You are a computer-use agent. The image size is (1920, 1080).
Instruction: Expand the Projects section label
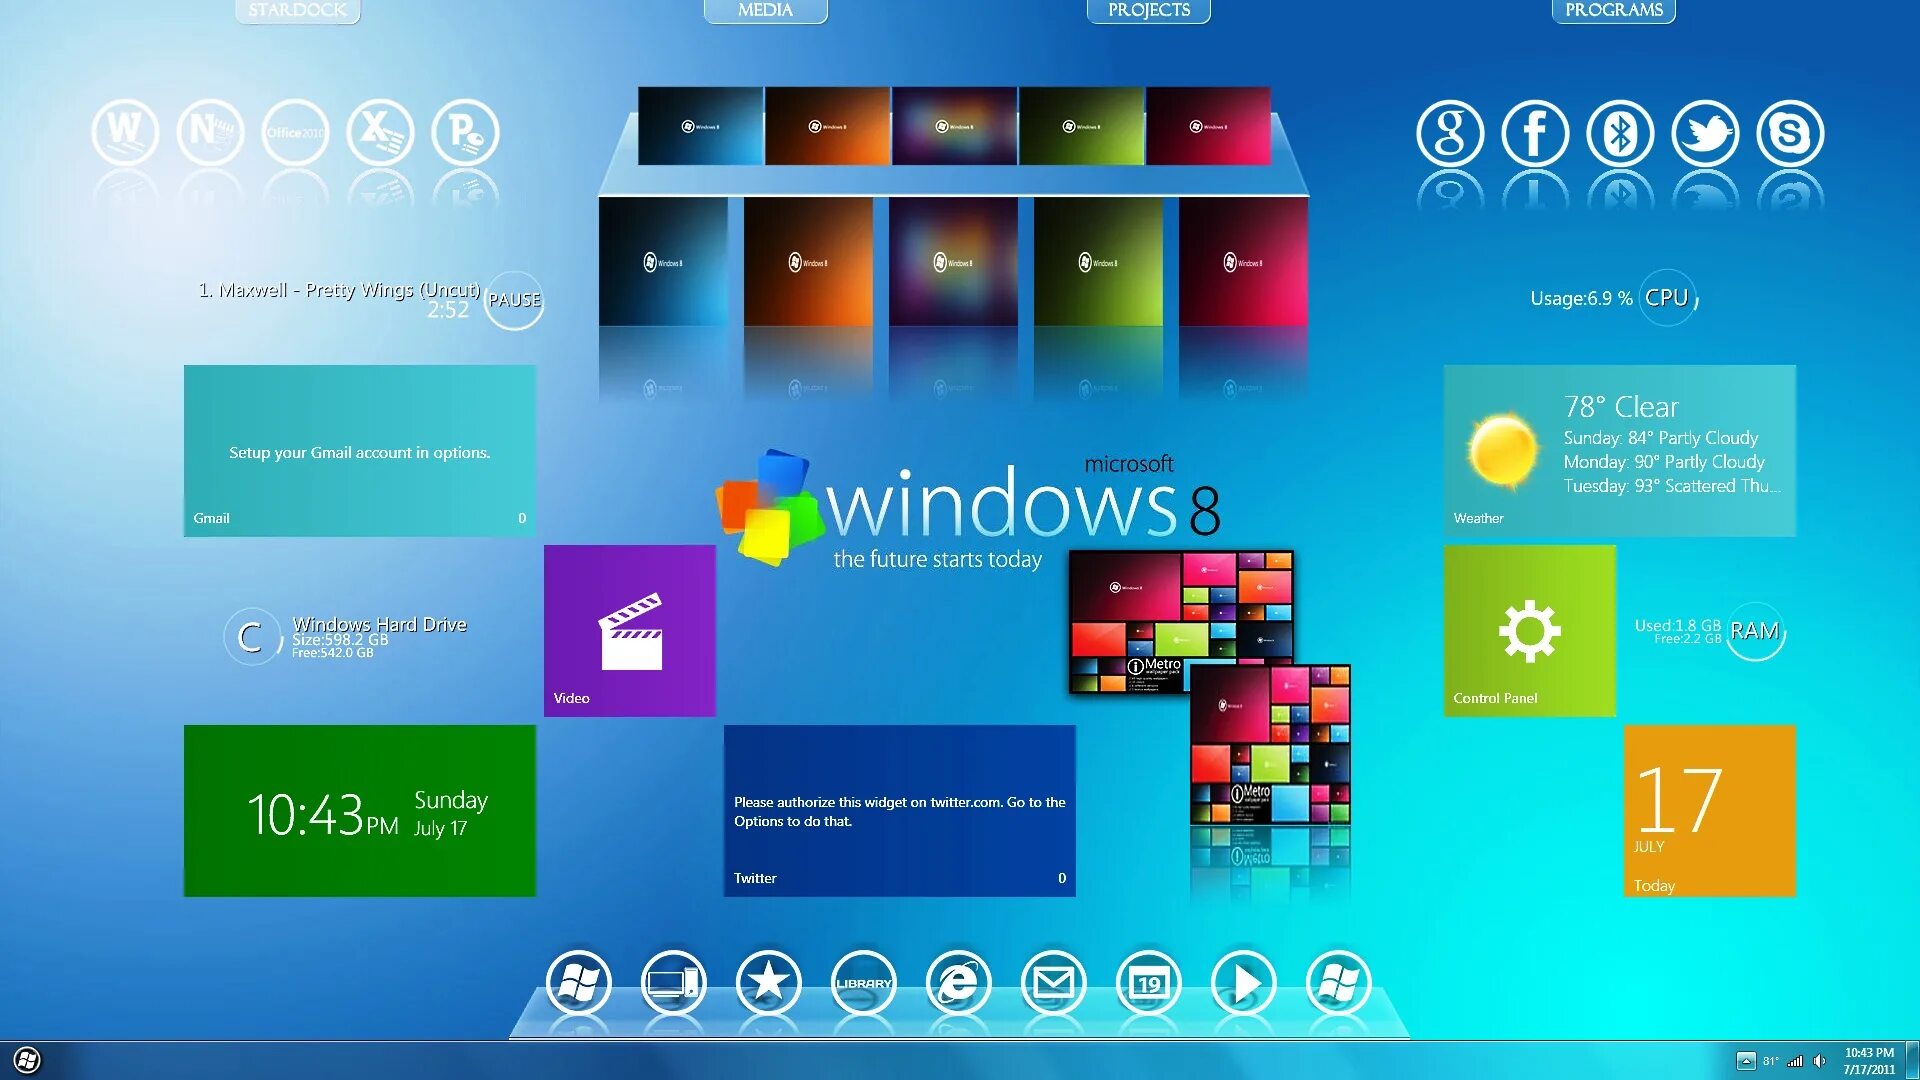[1147, 11]
